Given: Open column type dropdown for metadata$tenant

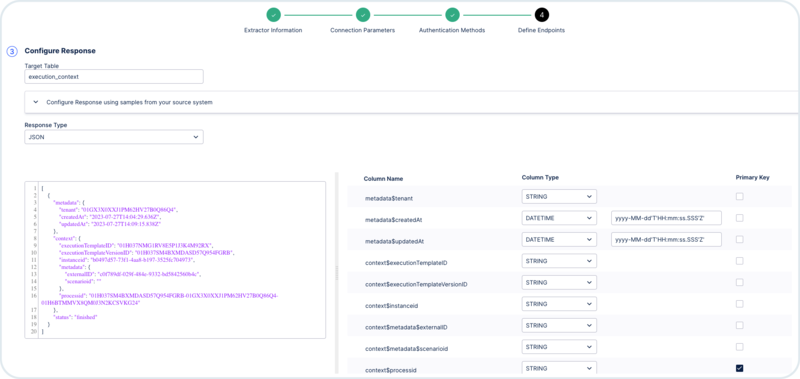Looking at the screenshot, I should [x=559, y=196].
